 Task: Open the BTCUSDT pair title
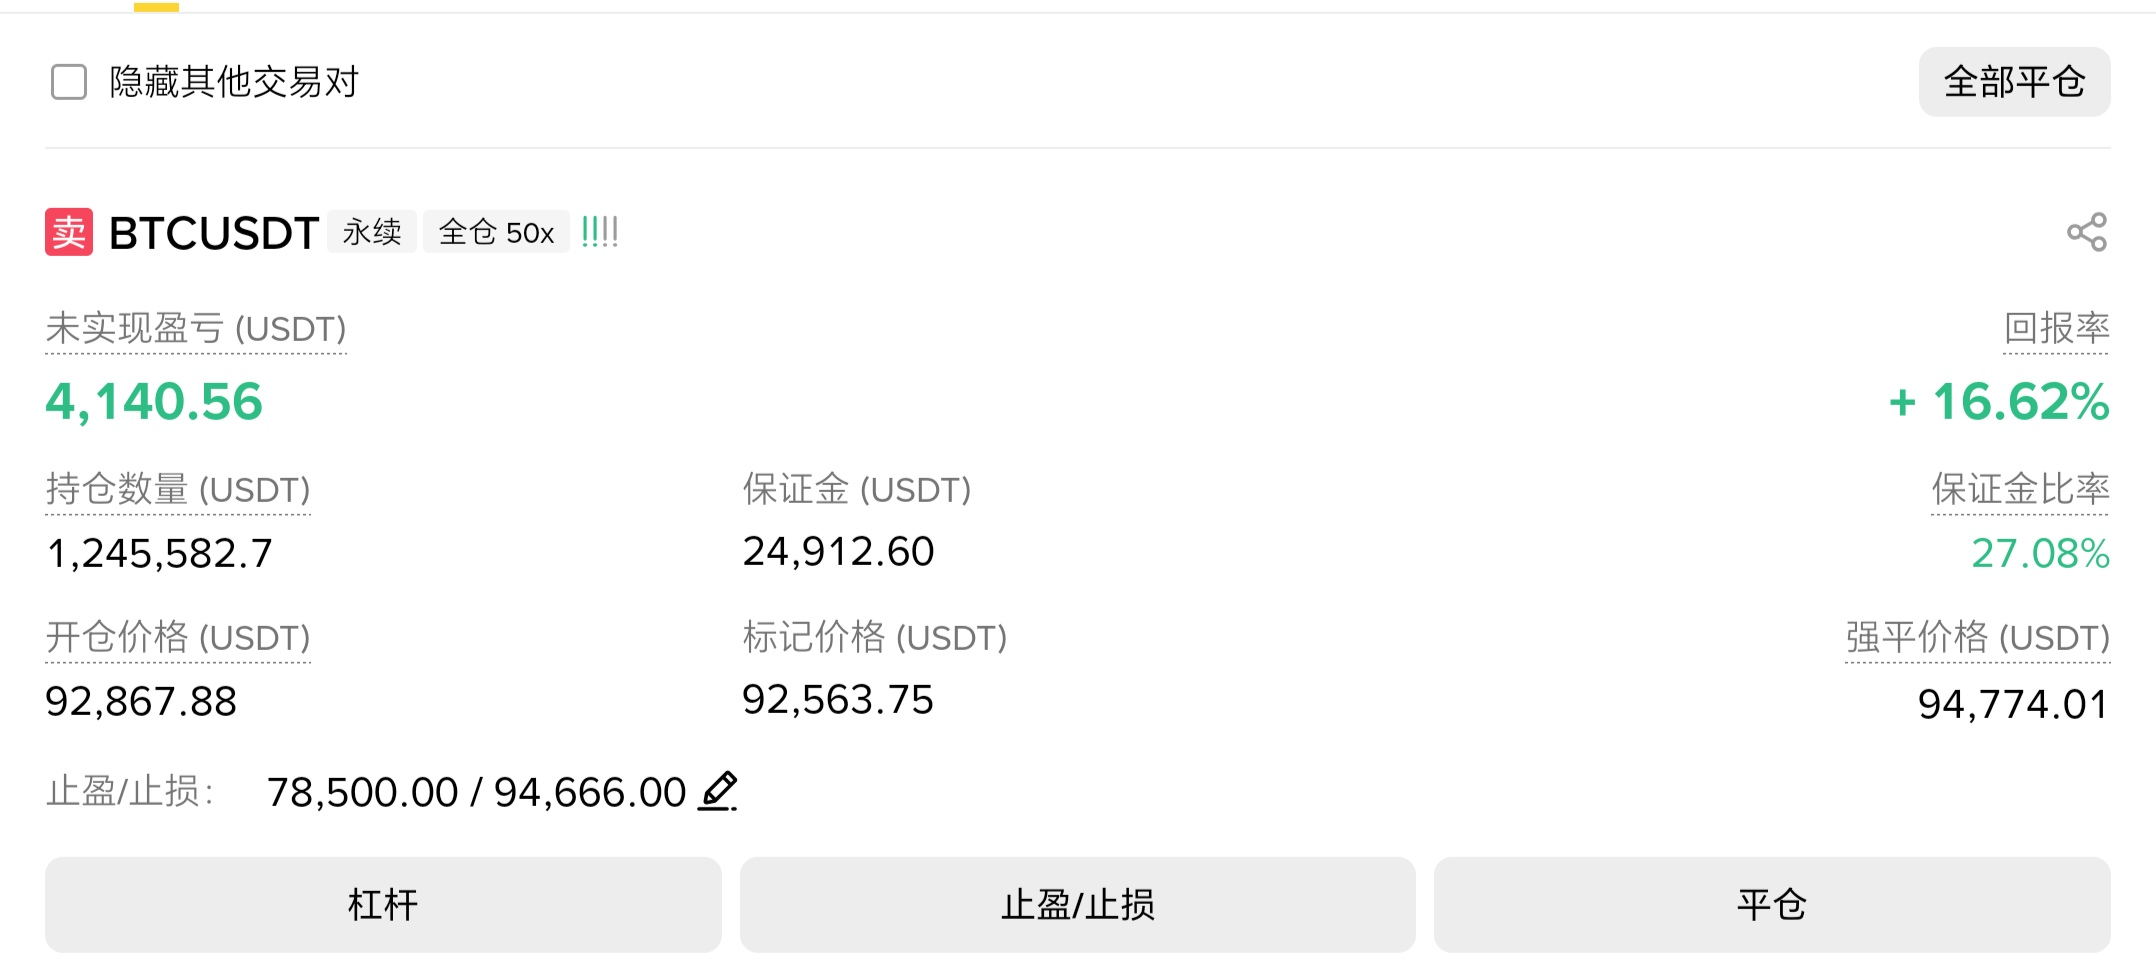(214, 233)
